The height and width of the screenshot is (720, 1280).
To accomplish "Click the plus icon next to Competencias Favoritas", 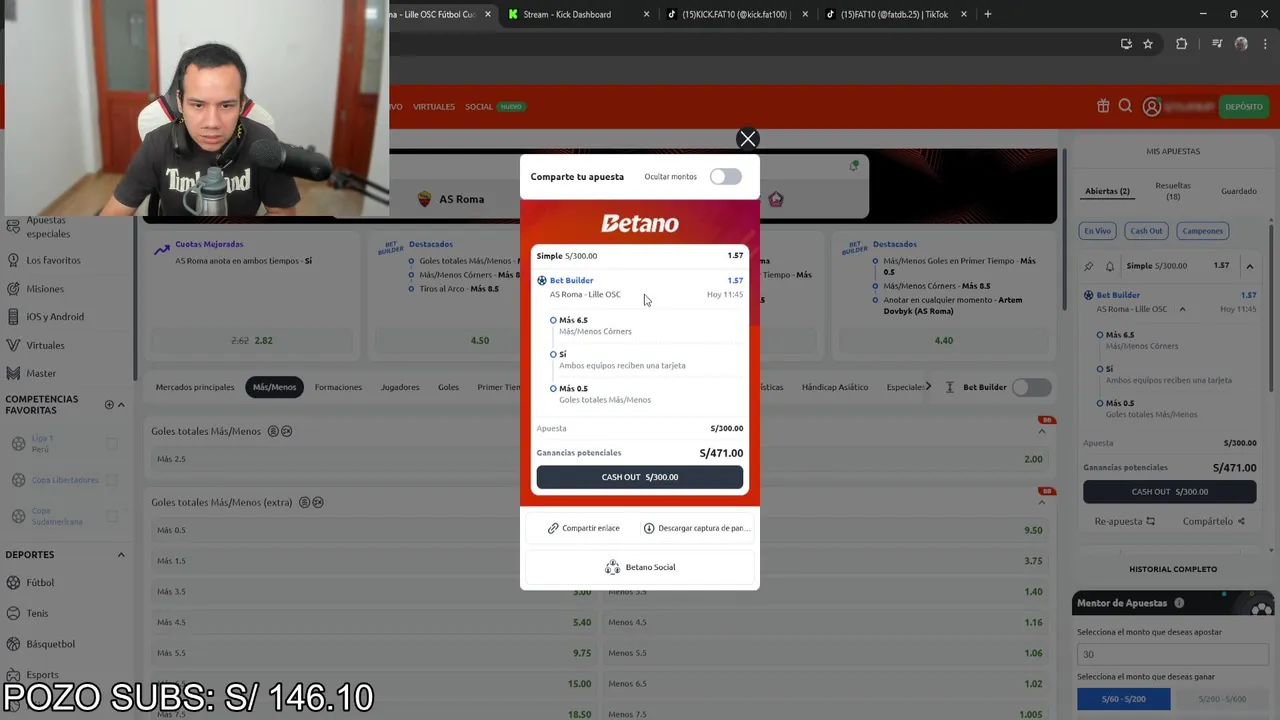I will (109, 405).
